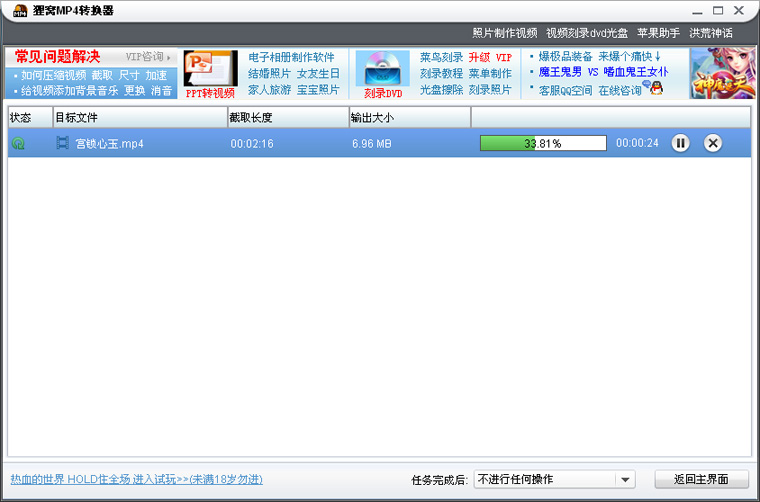Viewport: 760px width, 502px height.
Task: Click the 00:00:24 elapsed time value
Action: pos(637,143)
